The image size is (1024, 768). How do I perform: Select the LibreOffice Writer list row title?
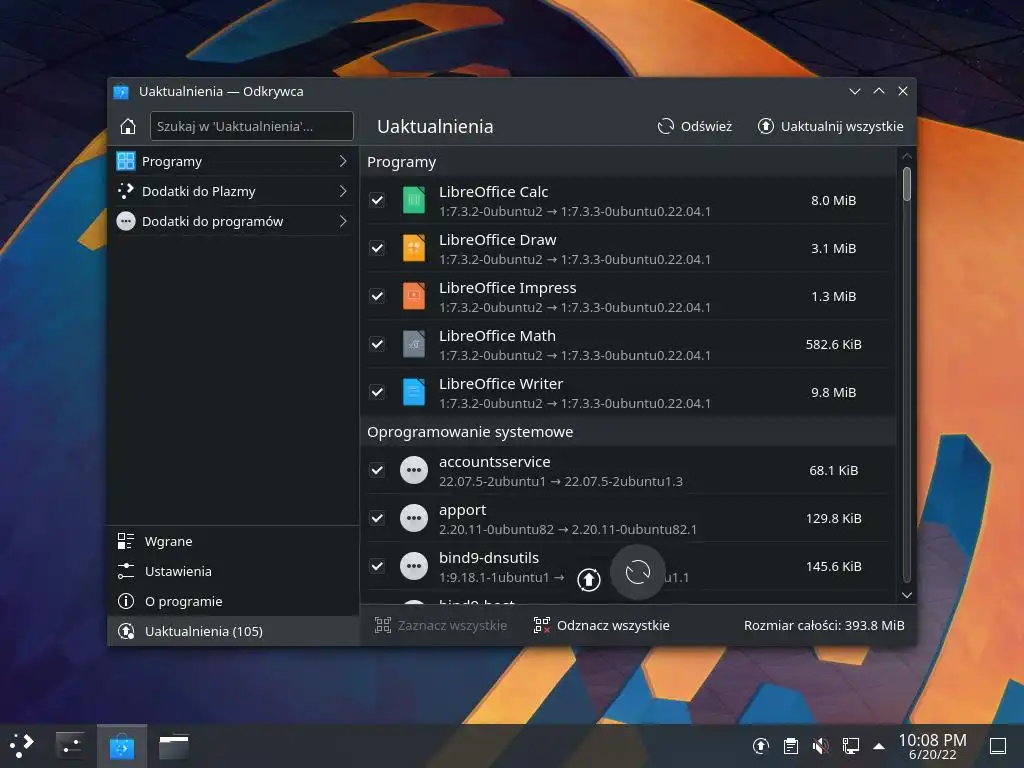(x=501, y=384)
